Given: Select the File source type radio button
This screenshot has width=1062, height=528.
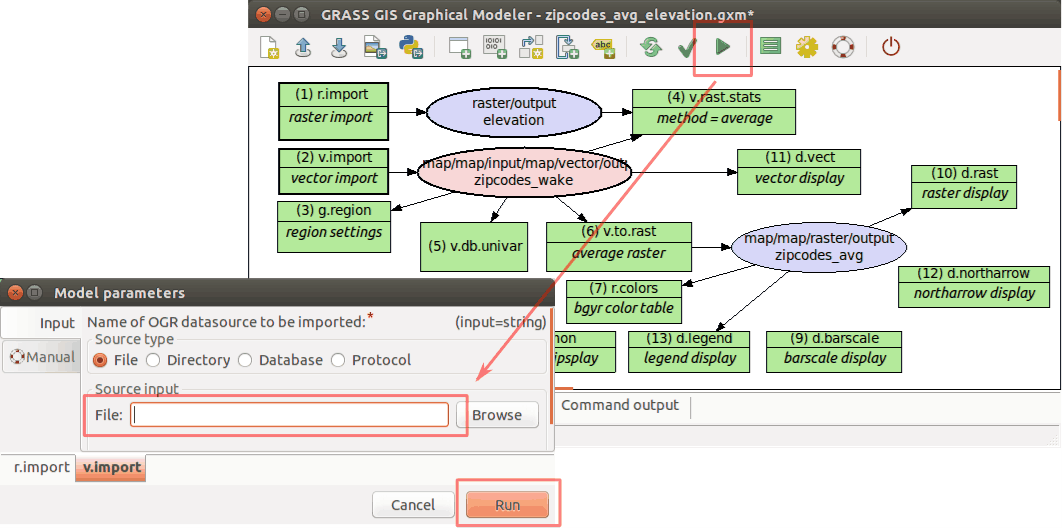Looking at the screenshot, I should (x=101, y=360).
